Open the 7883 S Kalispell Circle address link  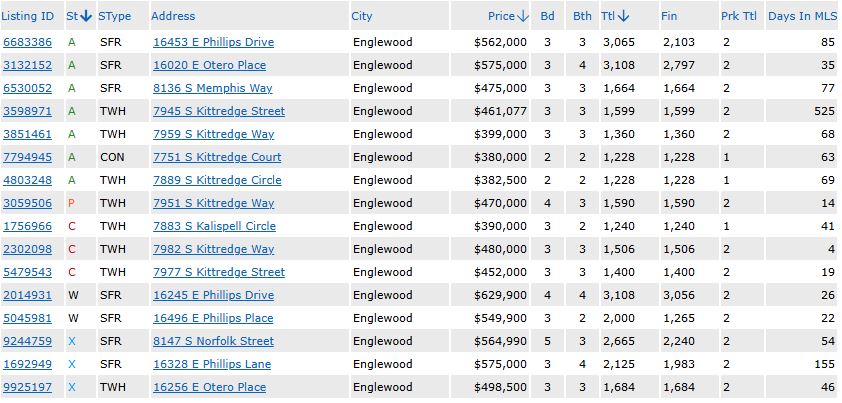tap(214, 226)
